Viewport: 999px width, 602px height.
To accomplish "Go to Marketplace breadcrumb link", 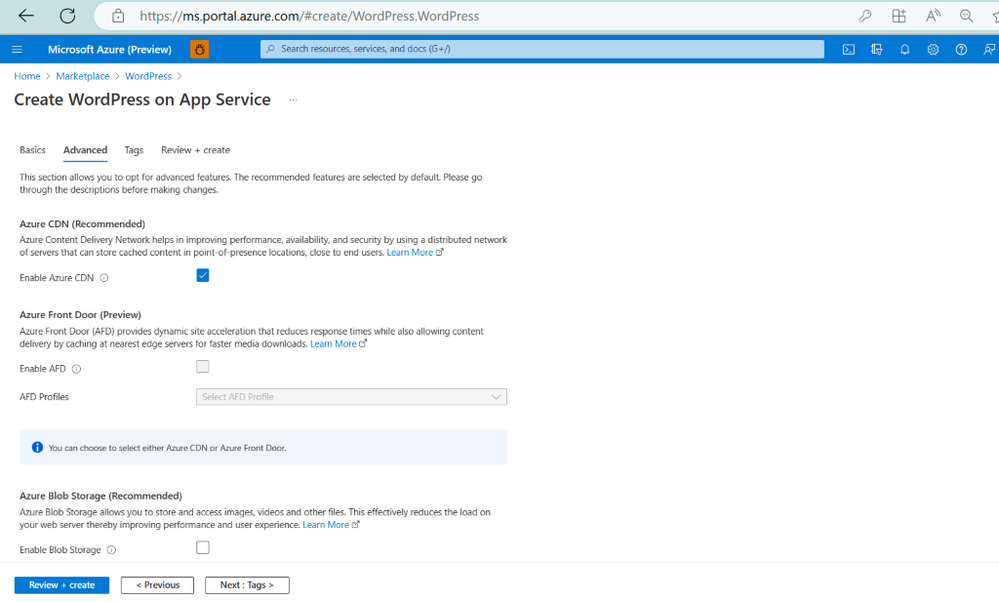I will pyautogui.click(x=83, y=76).
